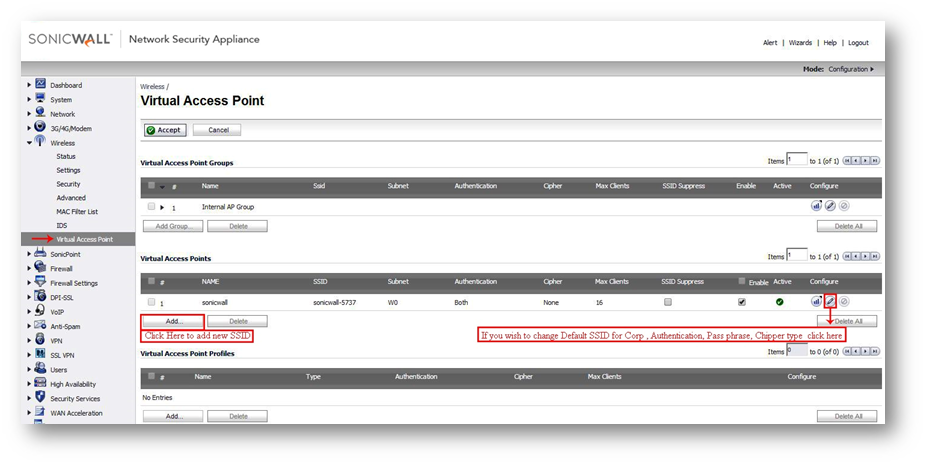Collapse the Wireless tree arrow
Viewport: 927px width, 466px height.
[29, 143]
